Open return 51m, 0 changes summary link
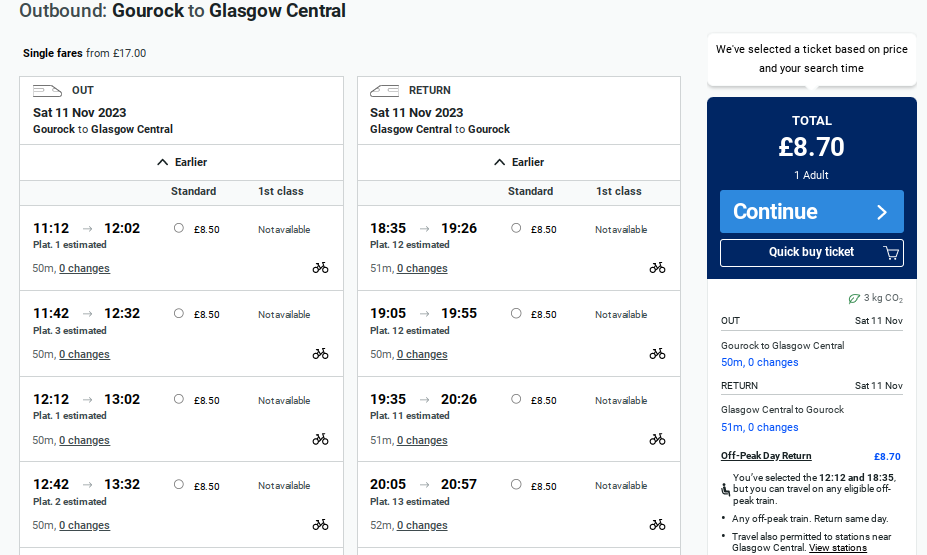Image resolution: width=927 pixels, height=555 pixels. 759,427
